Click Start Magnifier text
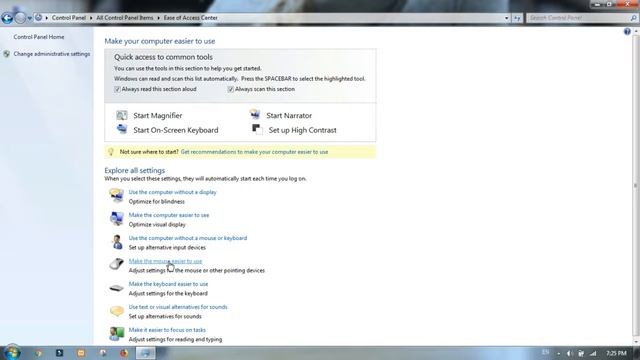 click(158, 116)
